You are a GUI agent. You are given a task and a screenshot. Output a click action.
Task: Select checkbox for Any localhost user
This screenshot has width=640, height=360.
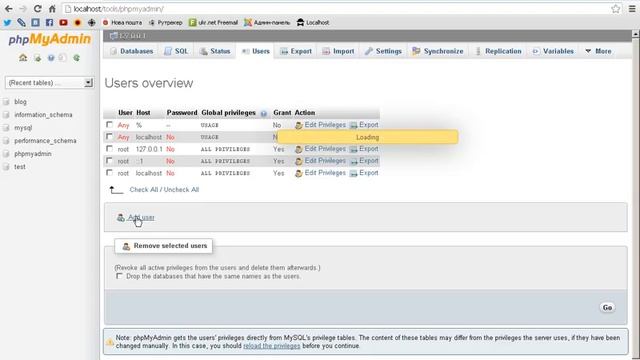tap(109, 136)
